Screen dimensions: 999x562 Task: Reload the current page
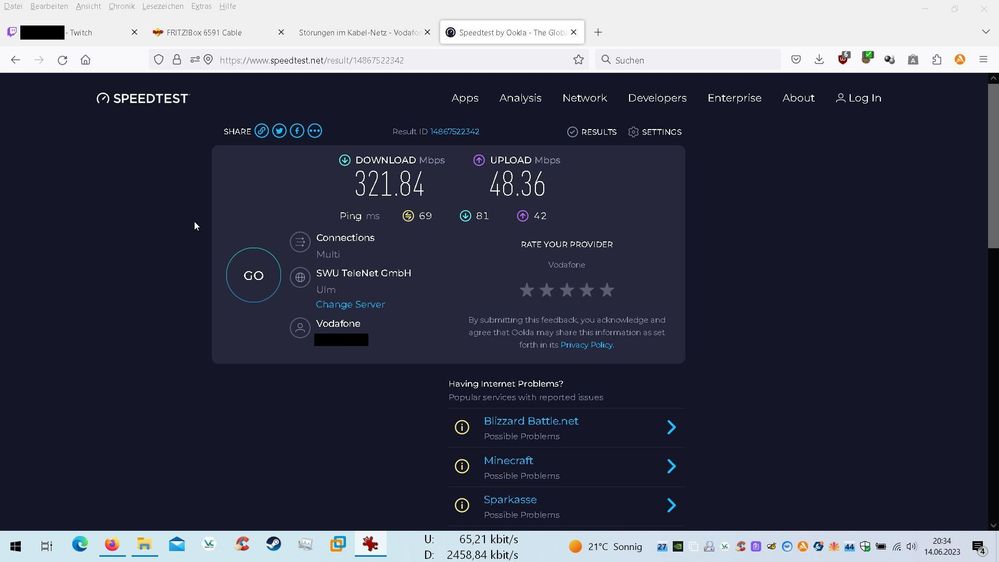(x=62, y=60)
